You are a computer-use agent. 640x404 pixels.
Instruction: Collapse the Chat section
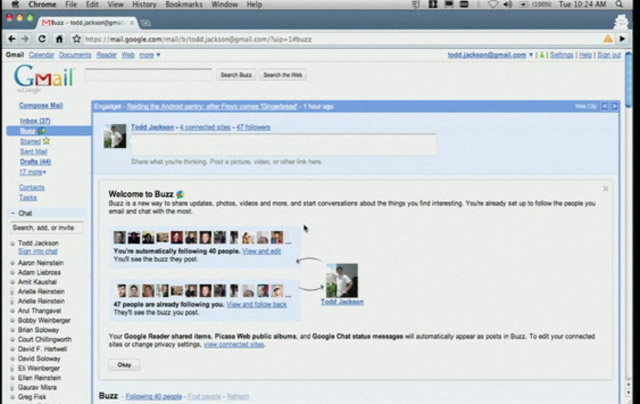coord(12,214)
